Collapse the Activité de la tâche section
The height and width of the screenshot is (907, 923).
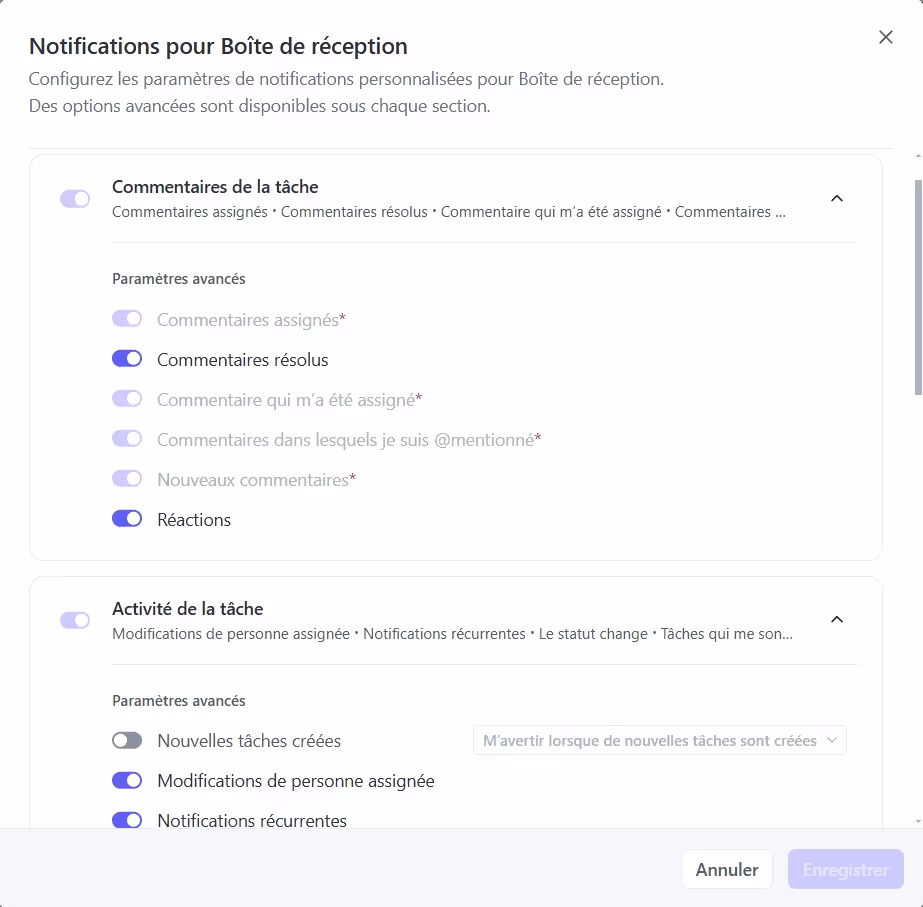[x=837, y=619]
